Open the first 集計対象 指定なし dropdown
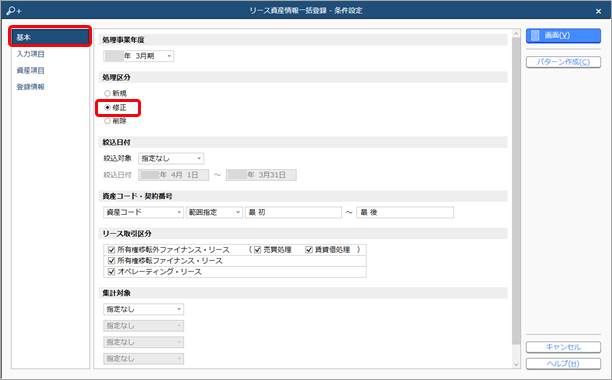 click(x=143, y=309)
